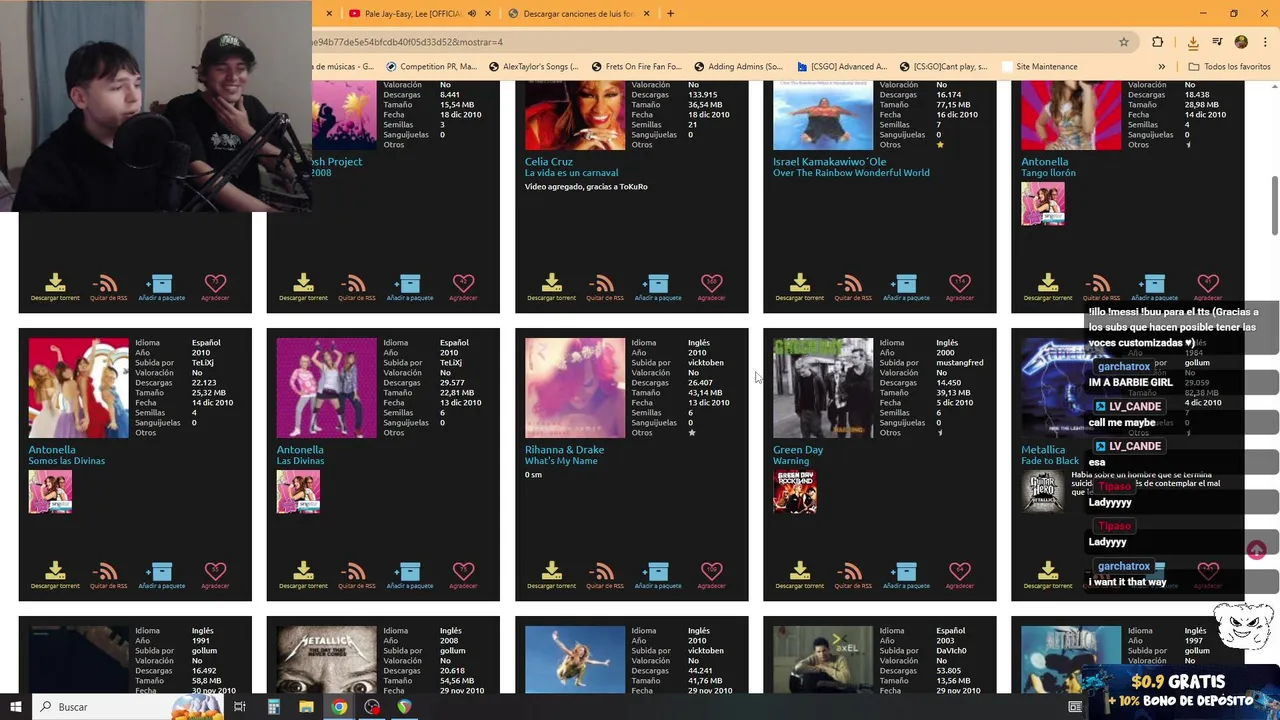Remove Las Divinas from RSS feed

click(356, 575)
